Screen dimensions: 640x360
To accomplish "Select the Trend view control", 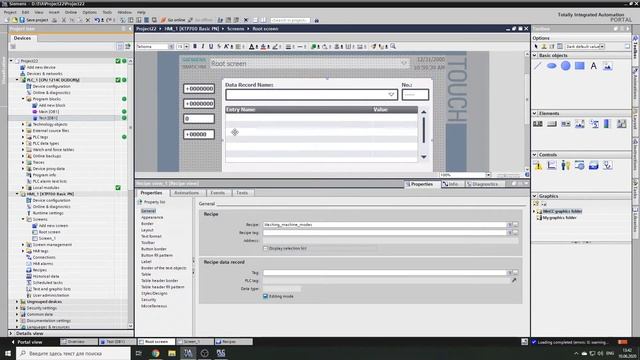I will point(551,165).
